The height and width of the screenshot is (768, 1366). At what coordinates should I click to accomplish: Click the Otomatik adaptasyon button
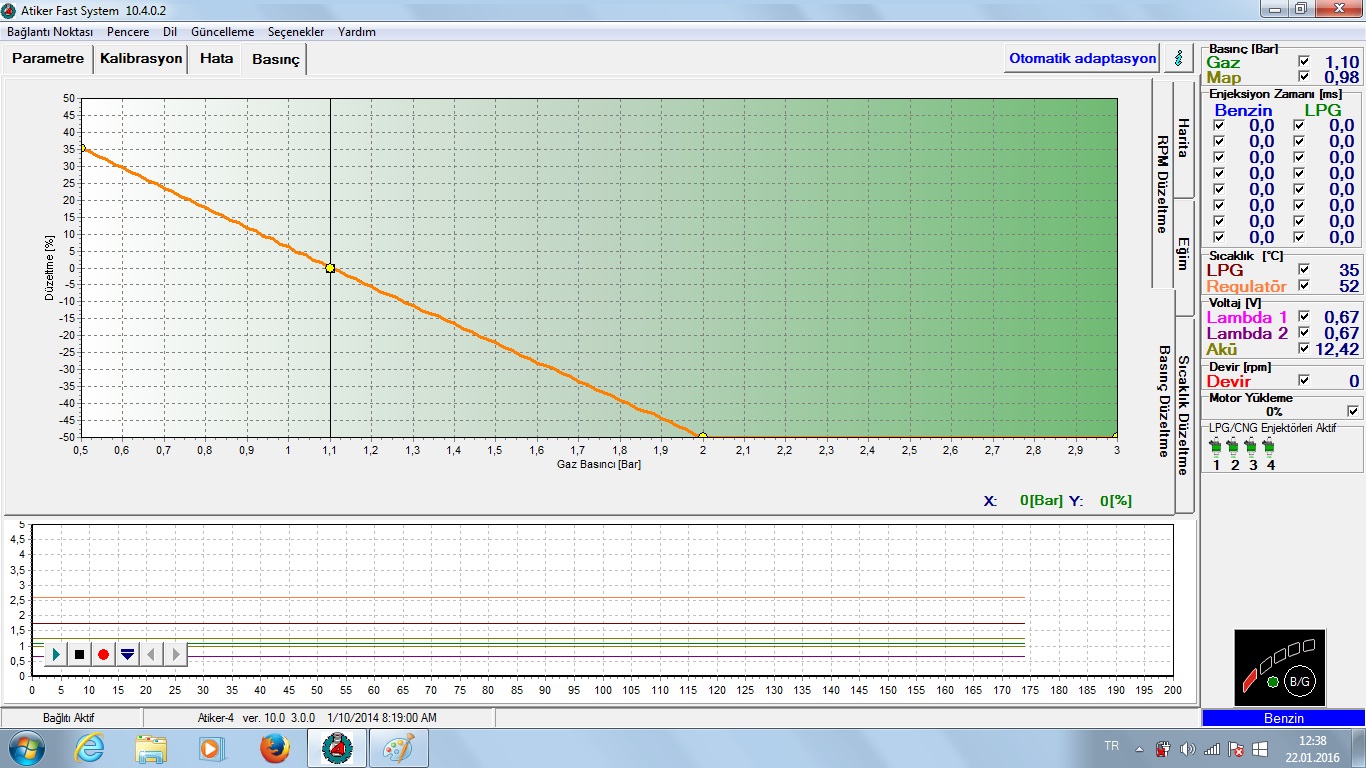coord(1082,58)
